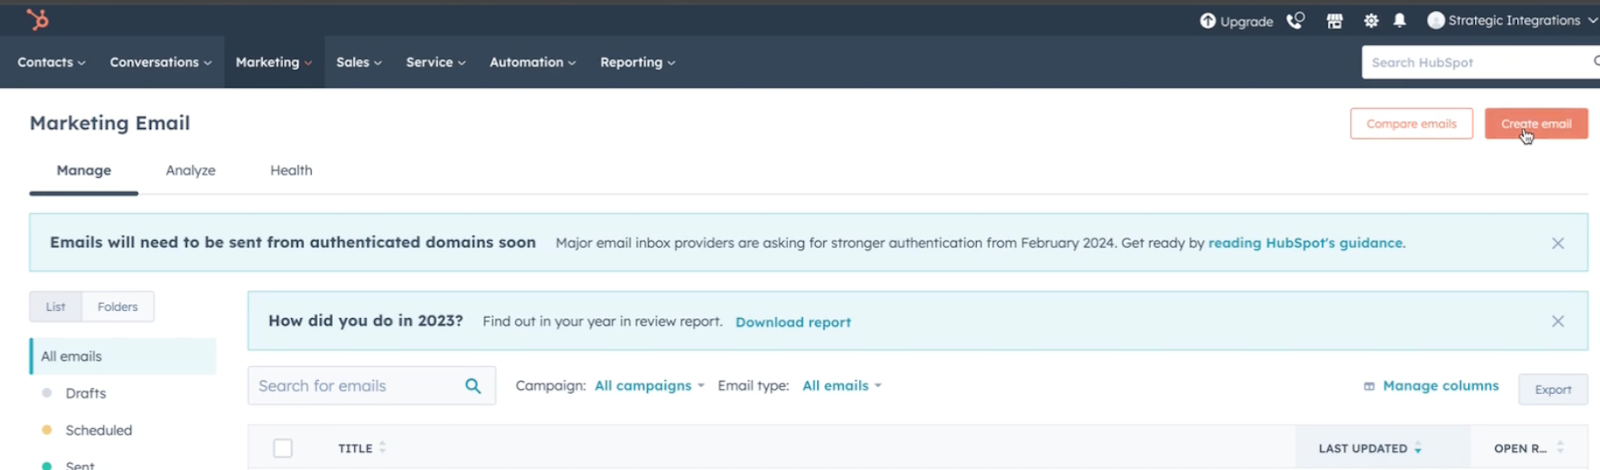
Task: Open the marketplace icon
Action: pos(1334,21)
